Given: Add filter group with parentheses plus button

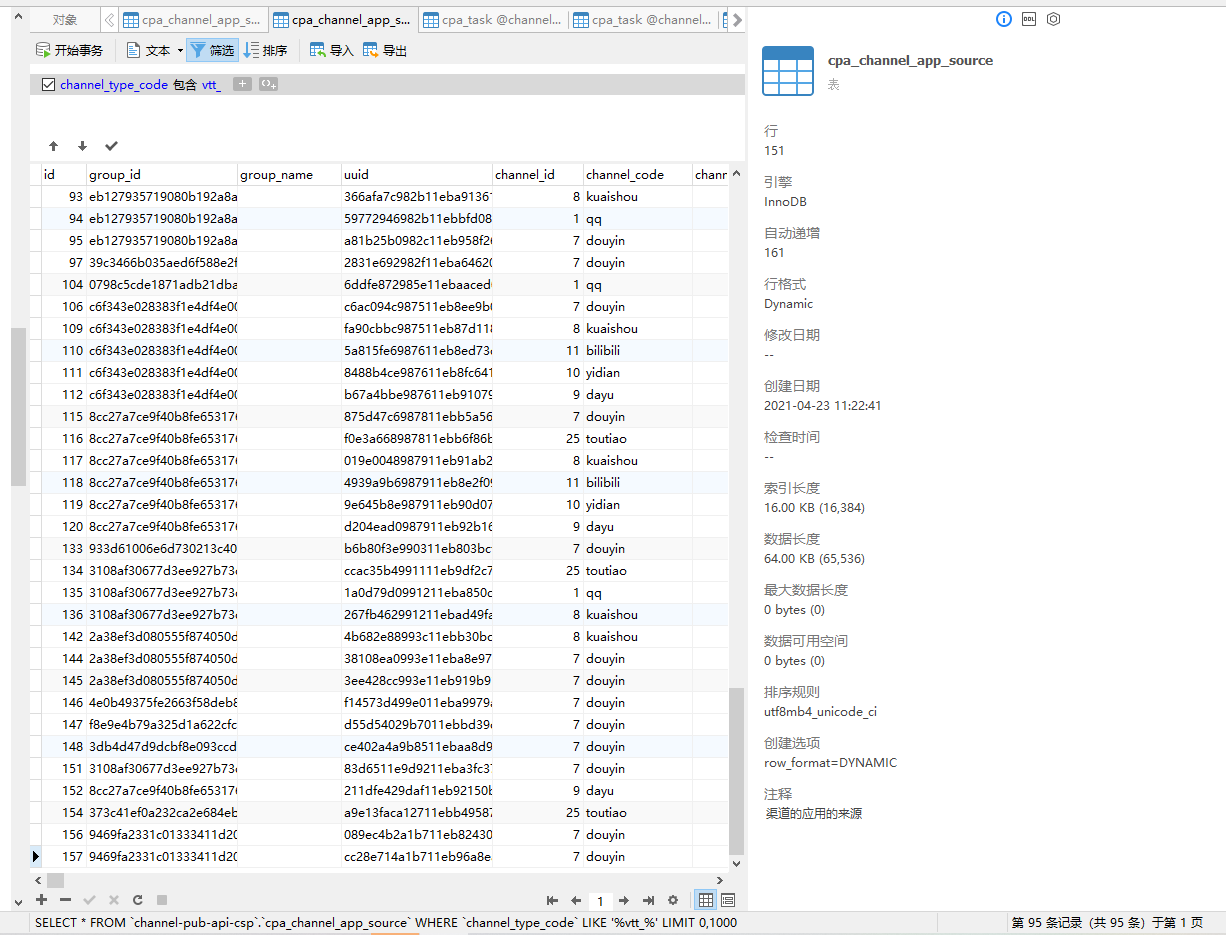Looking at the screenshot, I should click(x=268, y=85).
